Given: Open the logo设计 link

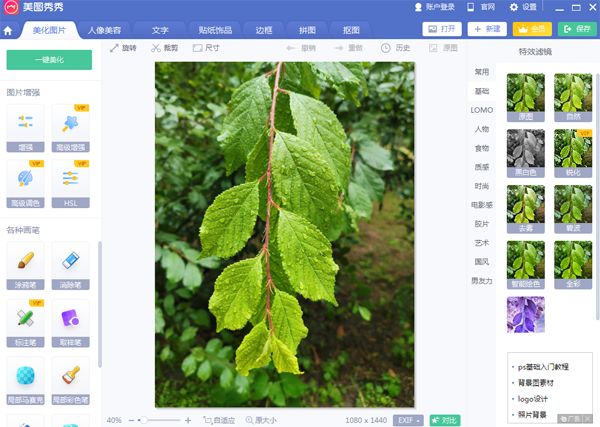Looking at the screenshot, I should [x=533, y=399].
